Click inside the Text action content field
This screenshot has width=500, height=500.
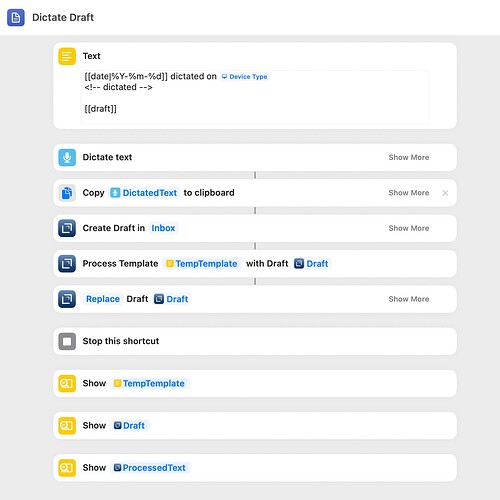(x=255, y=97)
